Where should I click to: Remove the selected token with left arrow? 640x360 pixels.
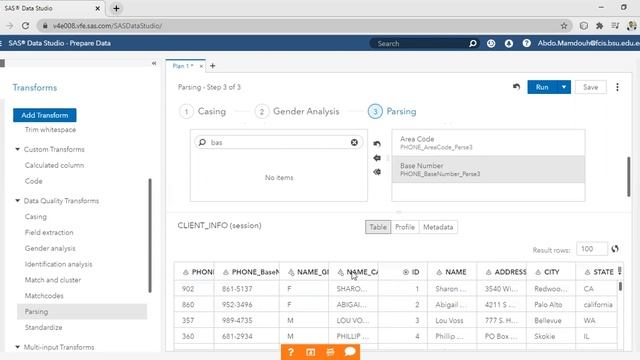[x=377, y=158]
